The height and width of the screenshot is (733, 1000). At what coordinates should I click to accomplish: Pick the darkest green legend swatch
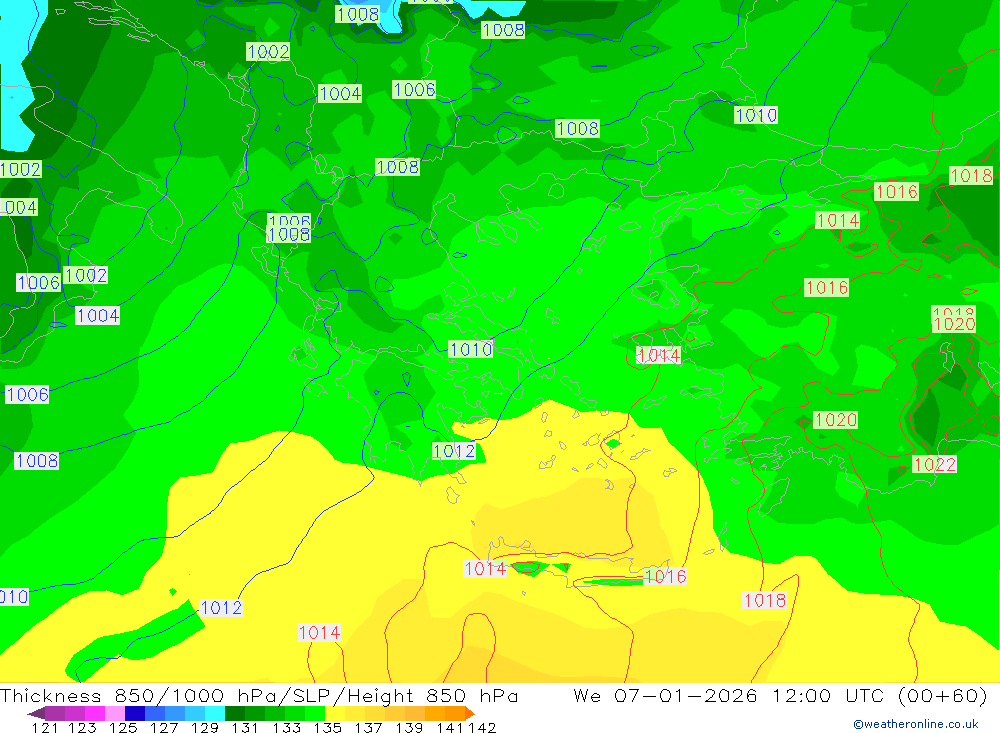[235, 713]
